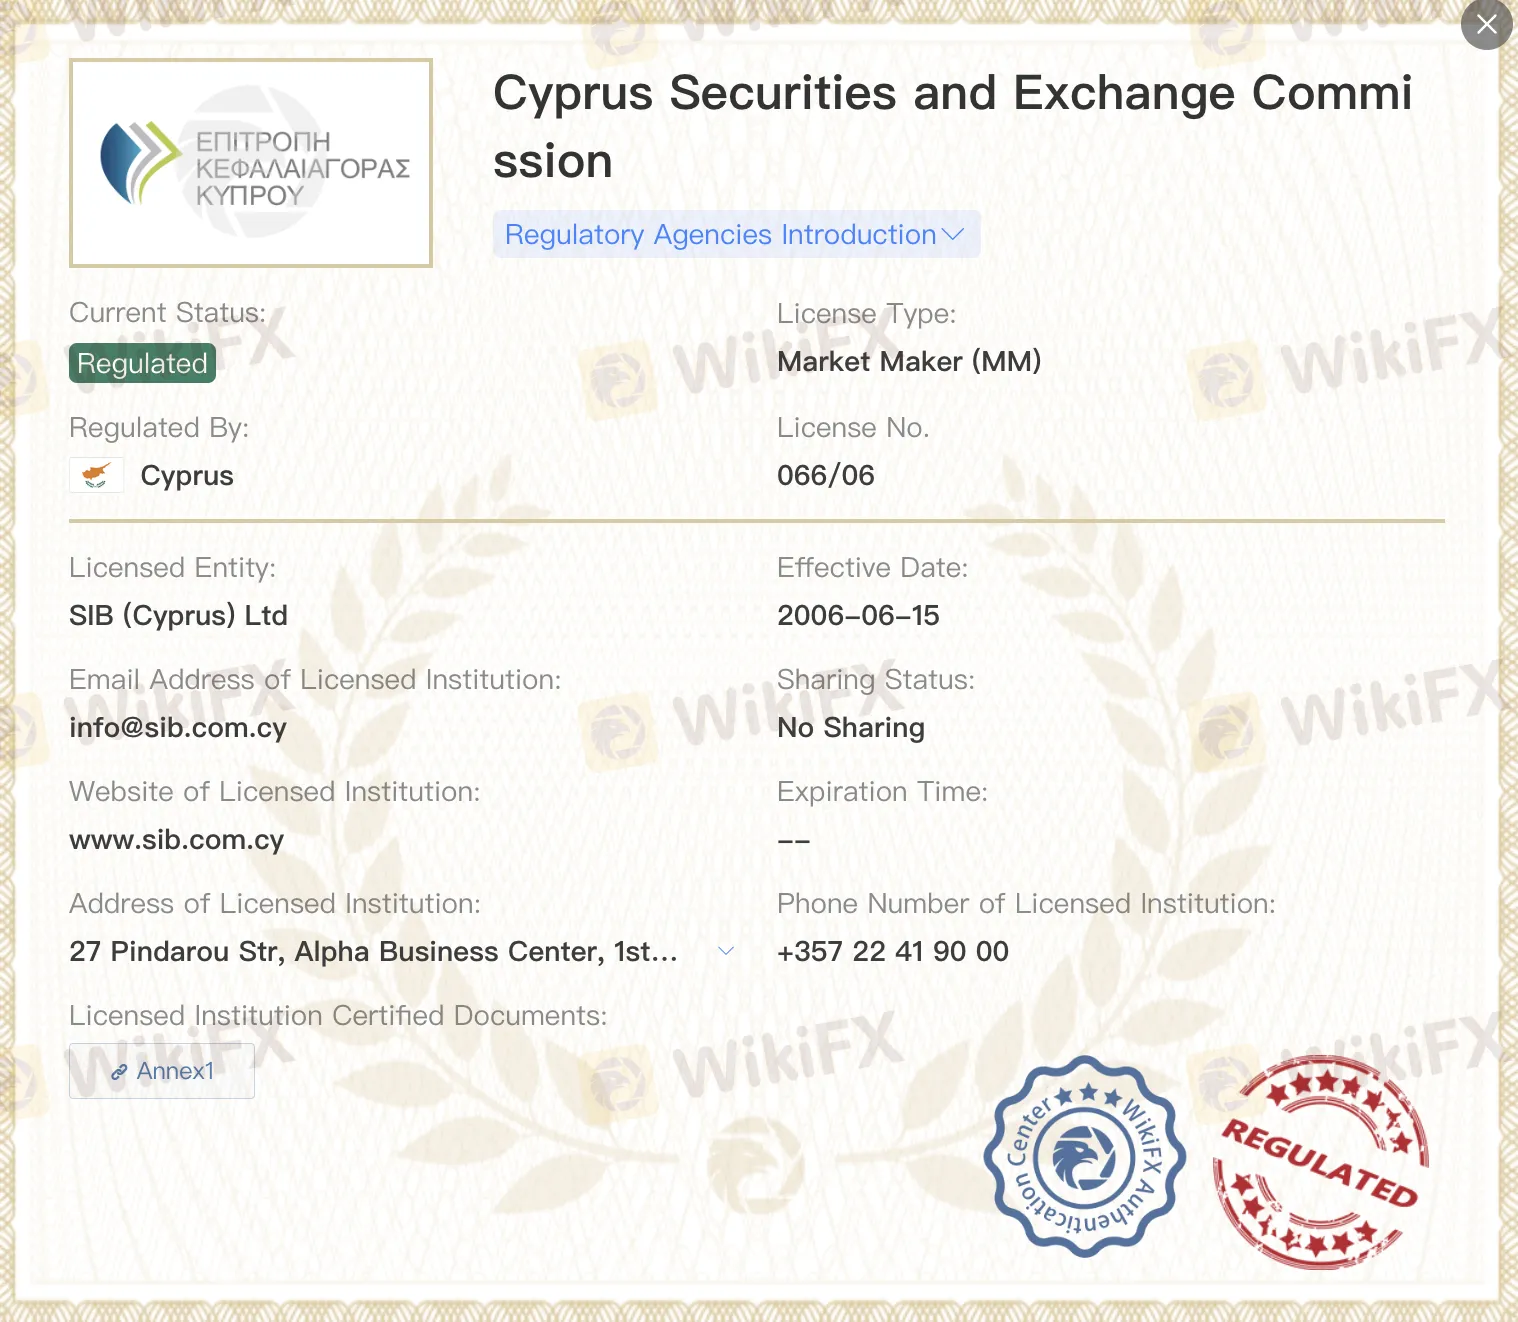Select the effective date 2006-06-15
Image resolution: width=1518 pixels, height=1322 pixels.
click(859, 615)
